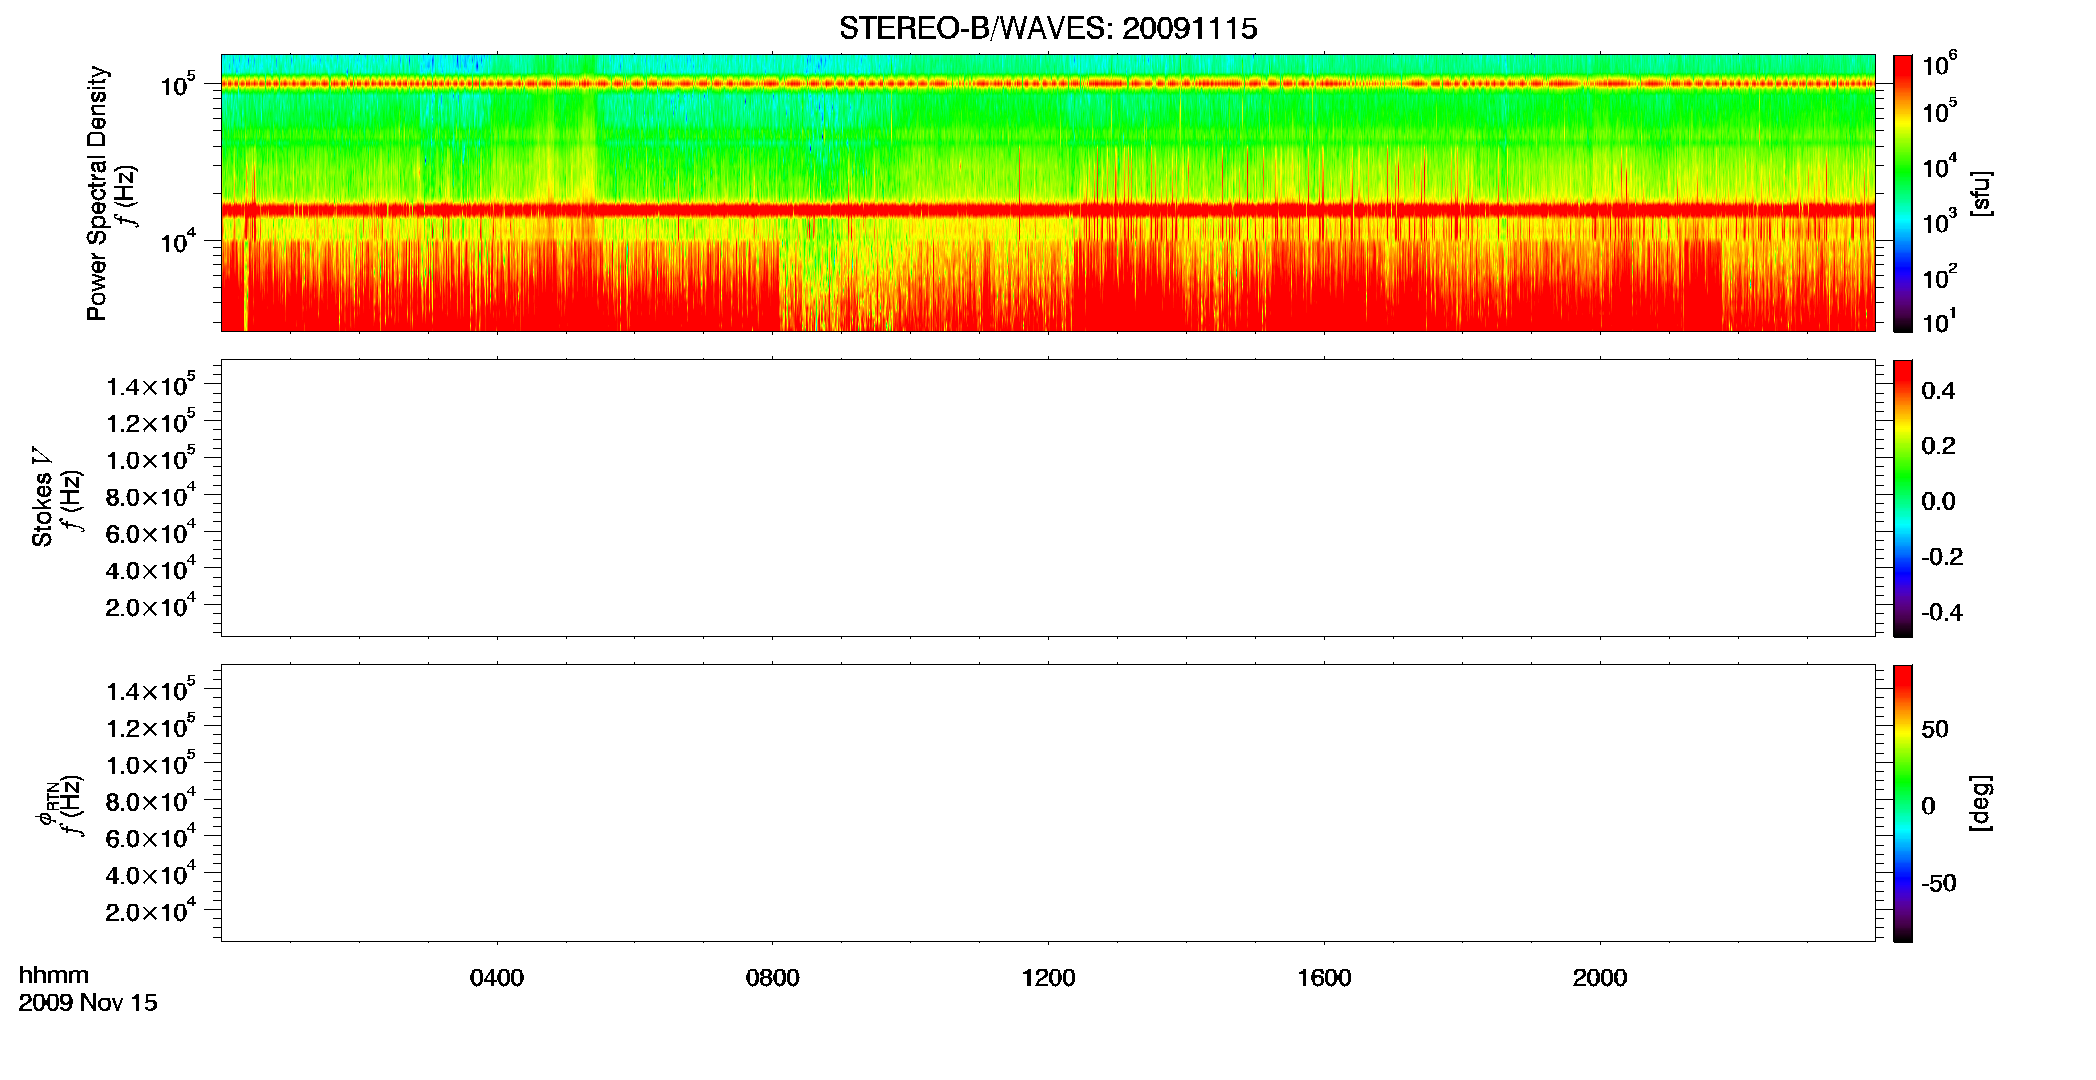Click the phi RTN degrees color bar
Viewport: 2096px width, 1080px height.
click(1903, 803)
